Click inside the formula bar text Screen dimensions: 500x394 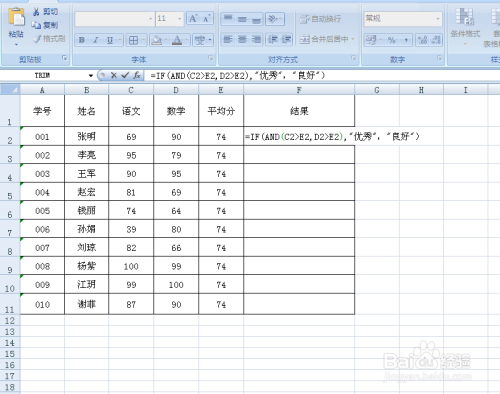pos(237,76)
